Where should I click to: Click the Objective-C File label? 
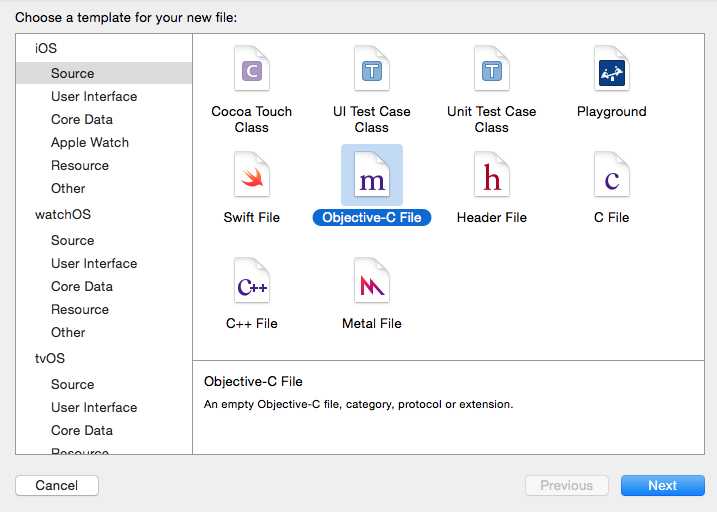pos(372,217)
